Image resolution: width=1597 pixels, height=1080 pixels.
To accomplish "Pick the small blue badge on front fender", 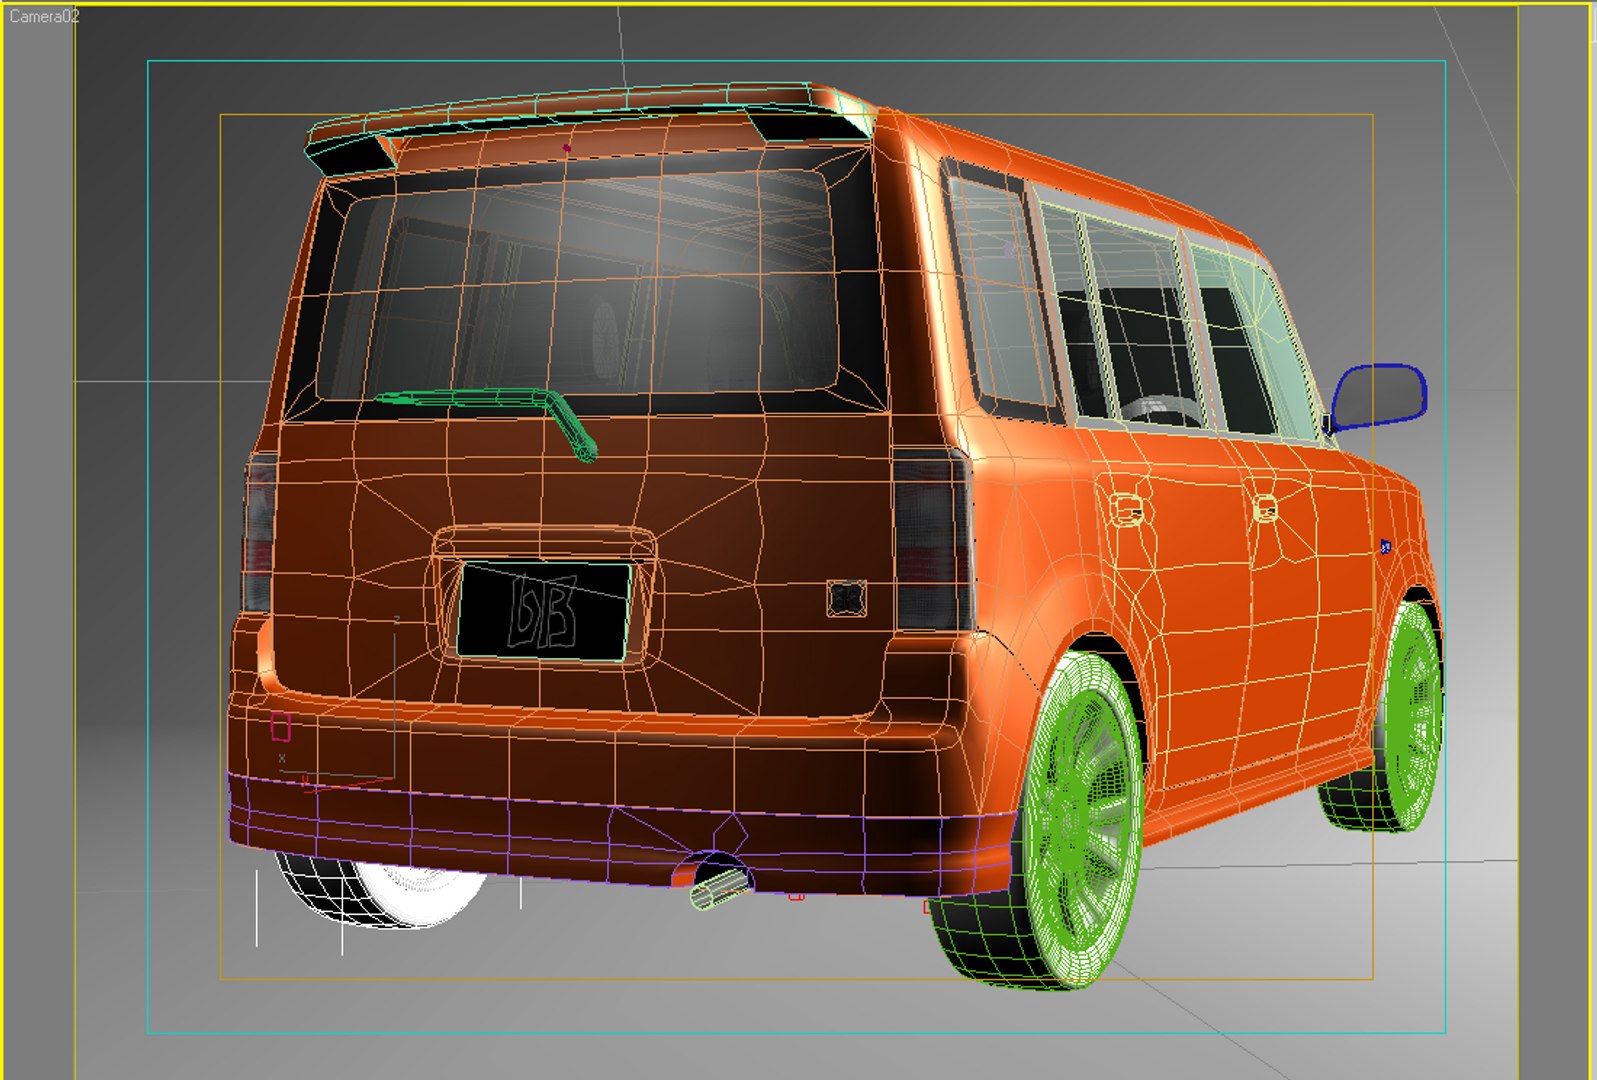I will coord(1385,546).
